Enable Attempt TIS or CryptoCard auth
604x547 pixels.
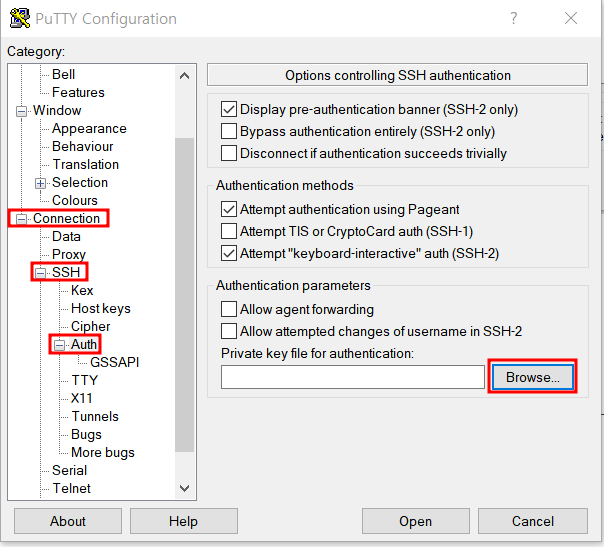click(229, 232)
